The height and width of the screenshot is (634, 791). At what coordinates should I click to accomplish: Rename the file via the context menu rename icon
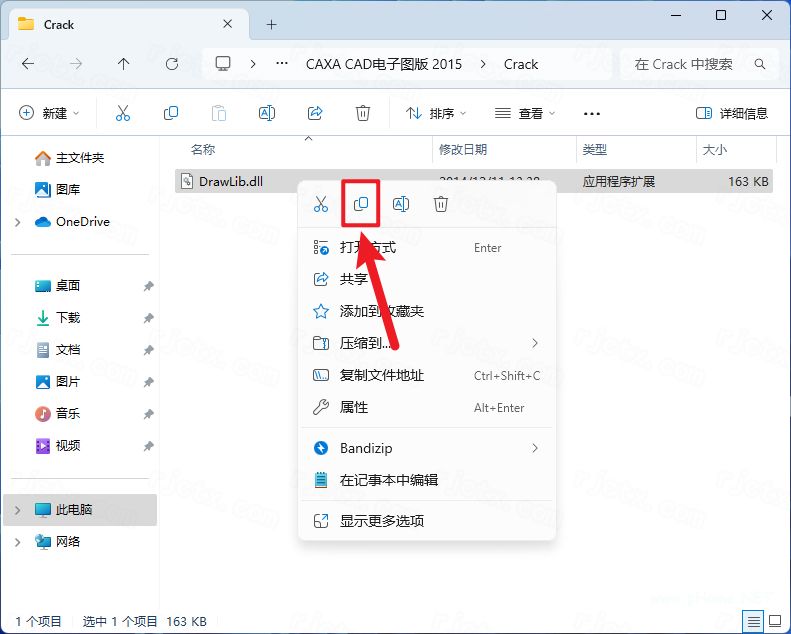pyautogui.click(x=401, y=204)
